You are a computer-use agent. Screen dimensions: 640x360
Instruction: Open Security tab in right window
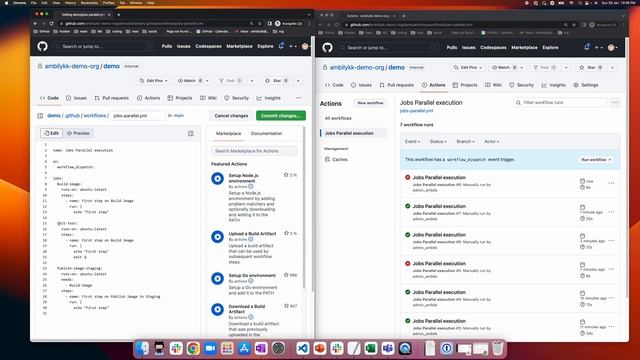click(x=521, y=85)
